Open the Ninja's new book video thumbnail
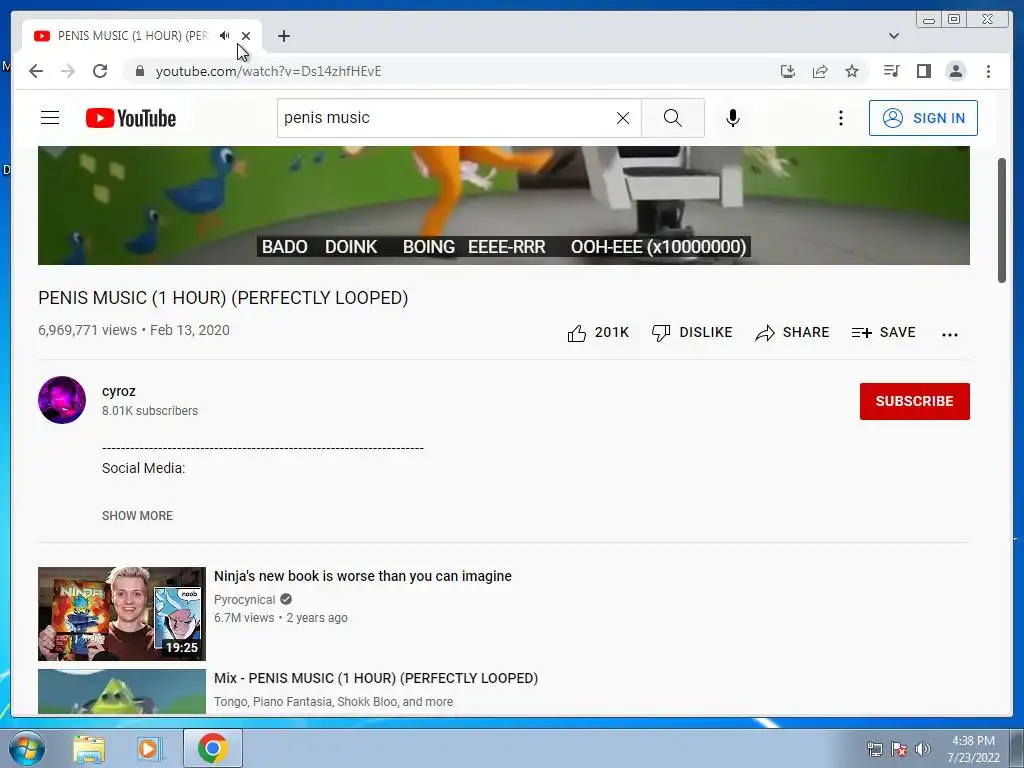The height and width of the screenshot is (768, 1024). point(121,614)
